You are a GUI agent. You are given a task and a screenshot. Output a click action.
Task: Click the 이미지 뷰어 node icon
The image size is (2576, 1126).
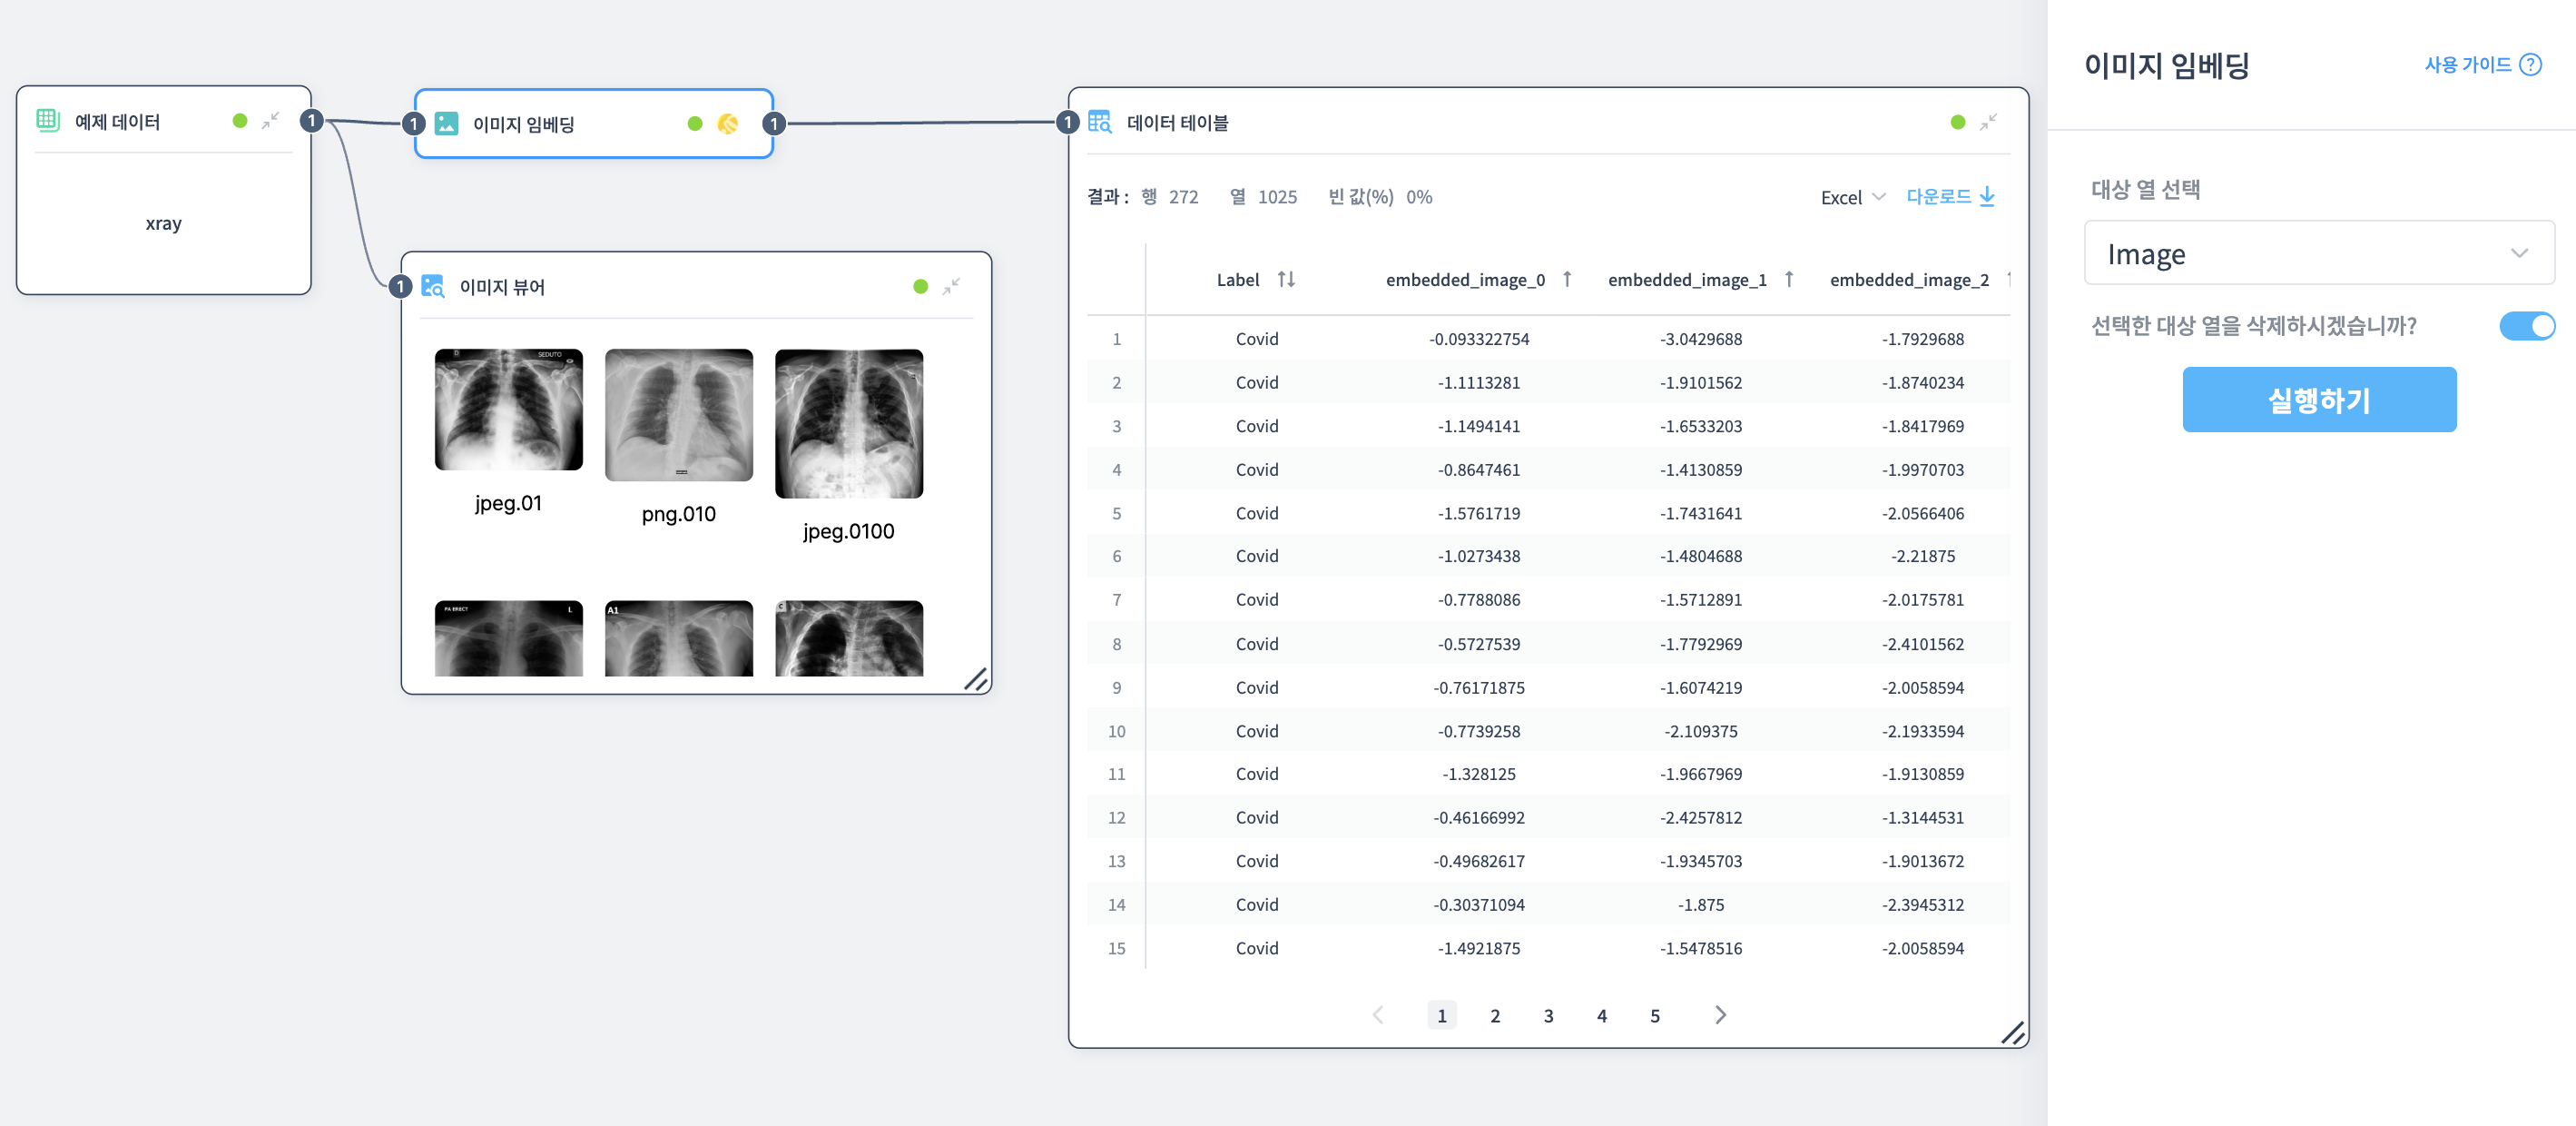(432, 287)
